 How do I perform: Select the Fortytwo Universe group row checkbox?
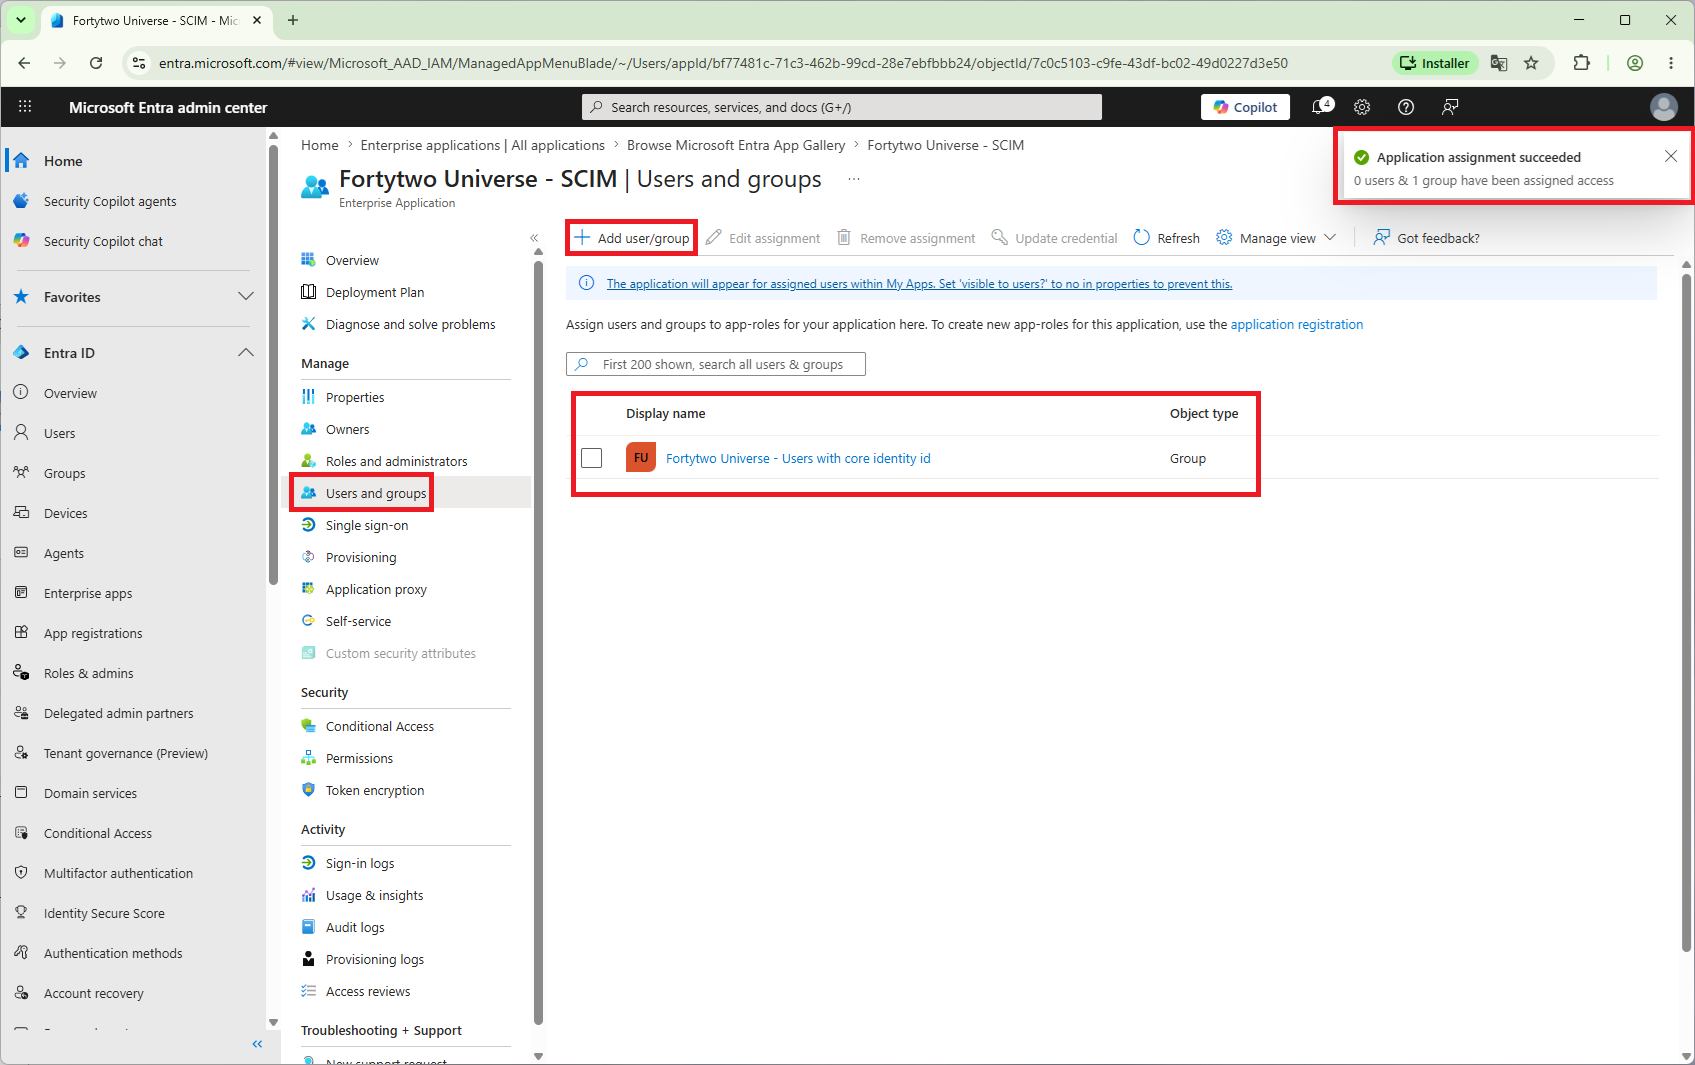click(x=592, y=458)
